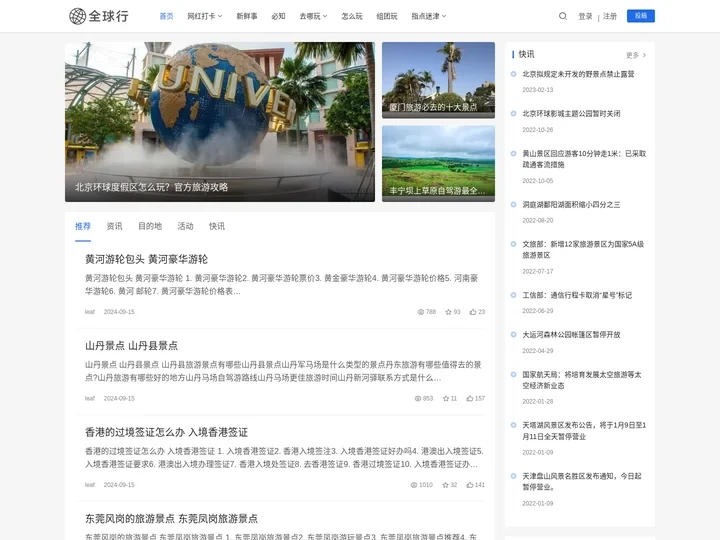Click the 山丹景点 article excerpt text
Image resolution: width=720 pixels, height=540 pixels.
tap(283, 371)
